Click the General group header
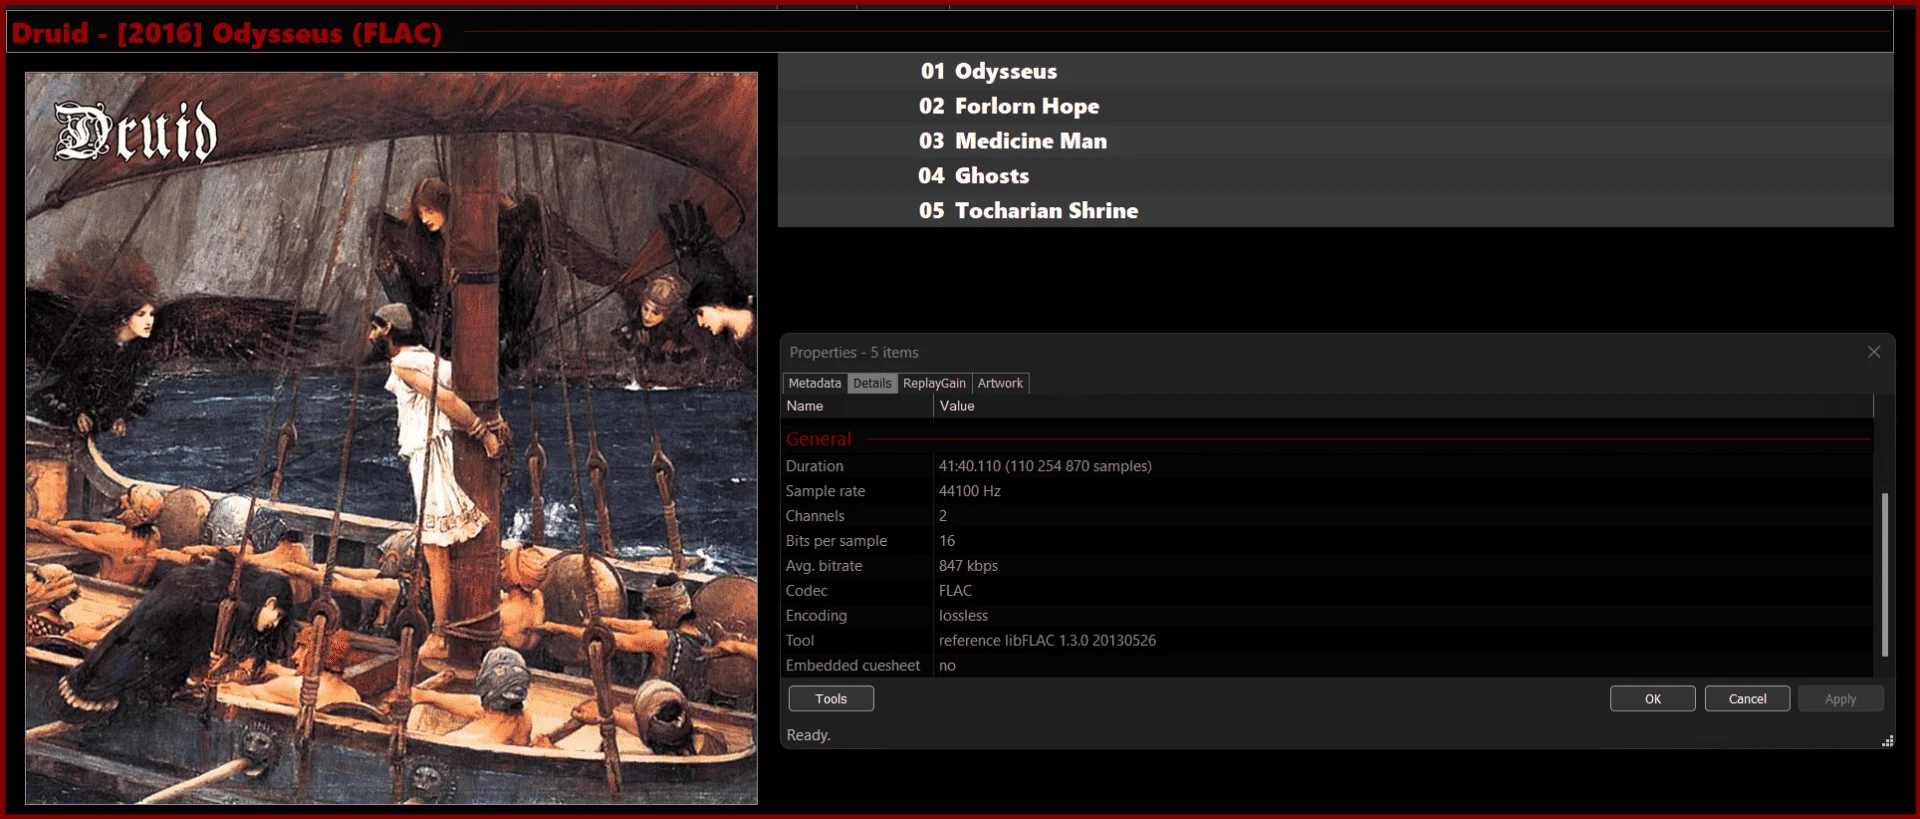 pyautogui.click(x=1327, y=439)
